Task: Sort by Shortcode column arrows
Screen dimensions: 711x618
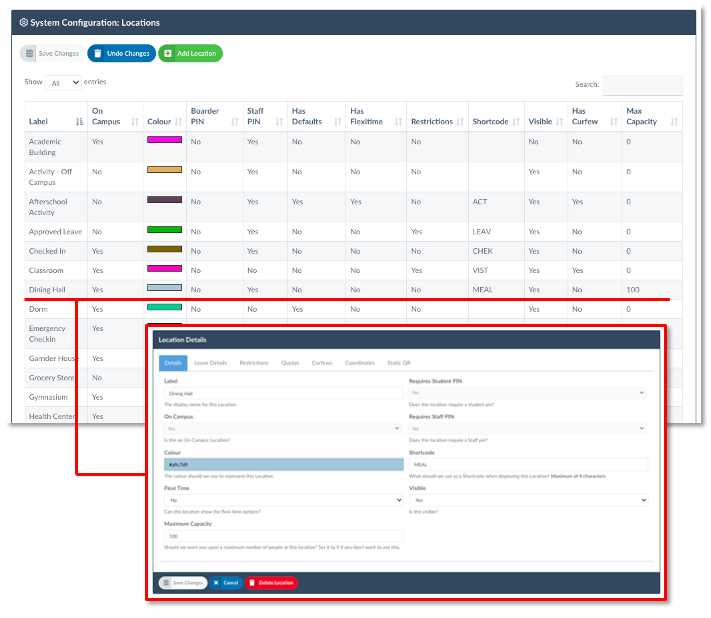Action: (x=516, y=122)
